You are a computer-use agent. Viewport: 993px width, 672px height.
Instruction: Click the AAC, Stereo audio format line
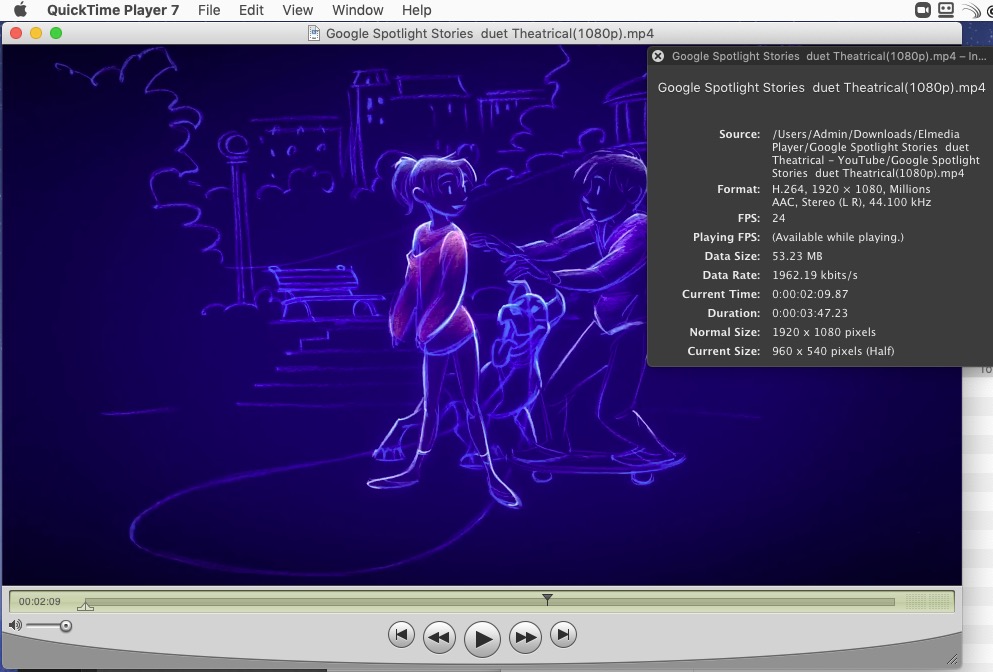point(851,202)
